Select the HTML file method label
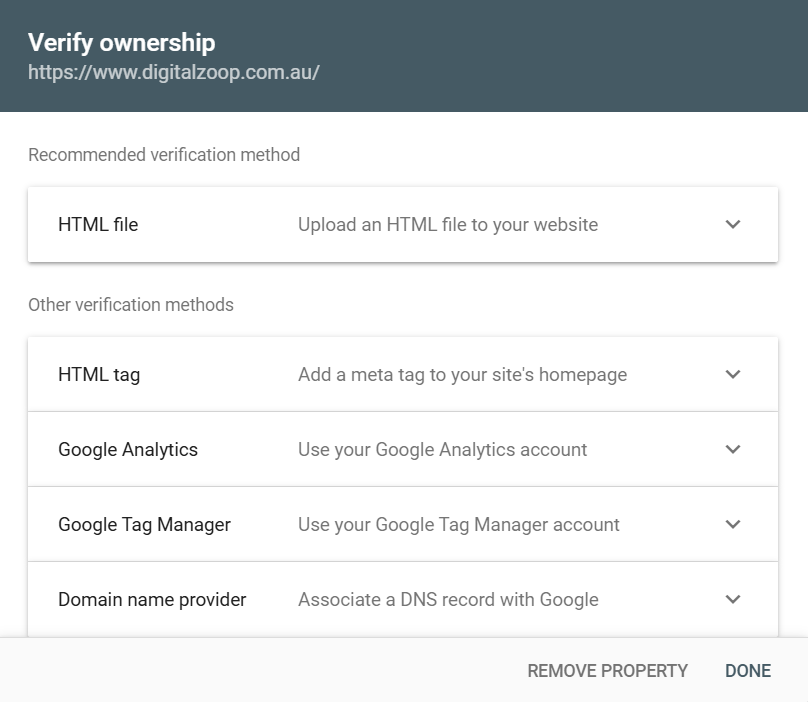The image size is (808, 702). coord(98,225)
